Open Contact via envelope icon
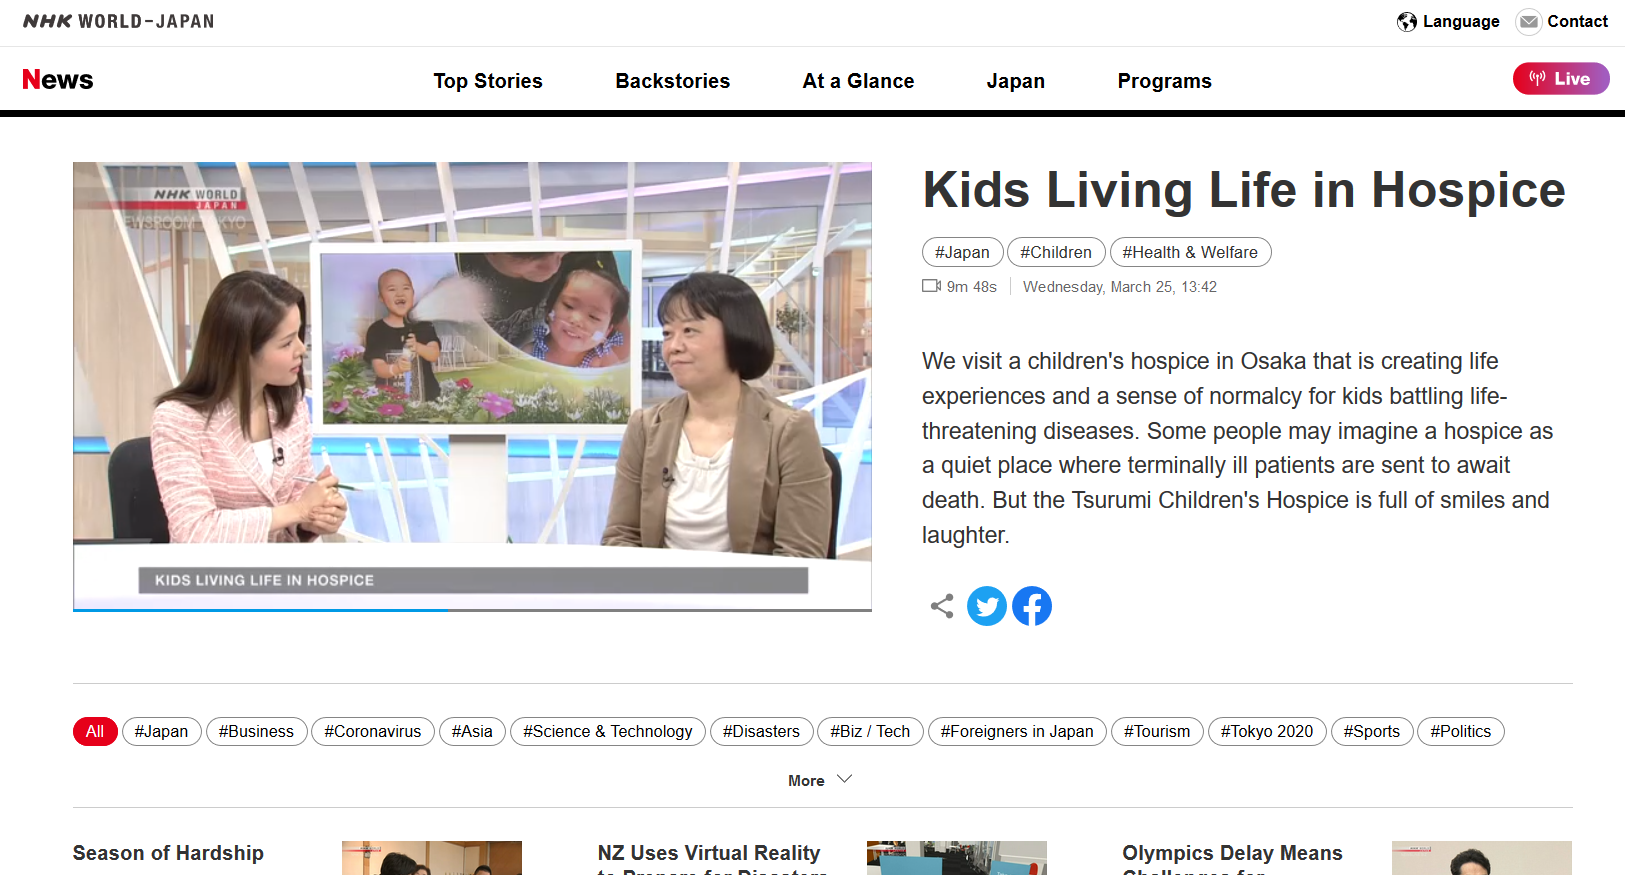 tap(1529, 22)
